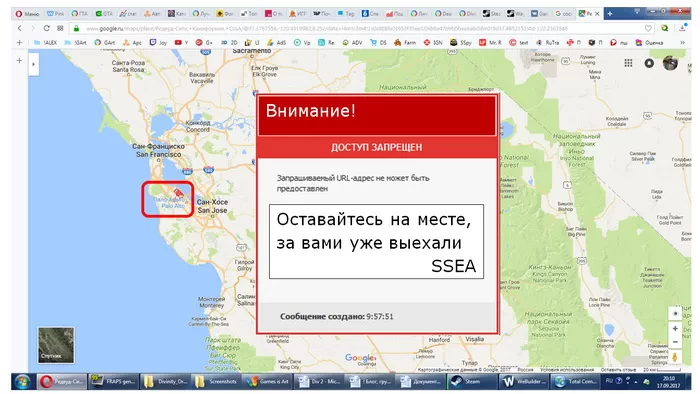Open the G+ bookmark
Viewport: 700px width, 394px height.
pyautogui.click(x=204, y=43)
